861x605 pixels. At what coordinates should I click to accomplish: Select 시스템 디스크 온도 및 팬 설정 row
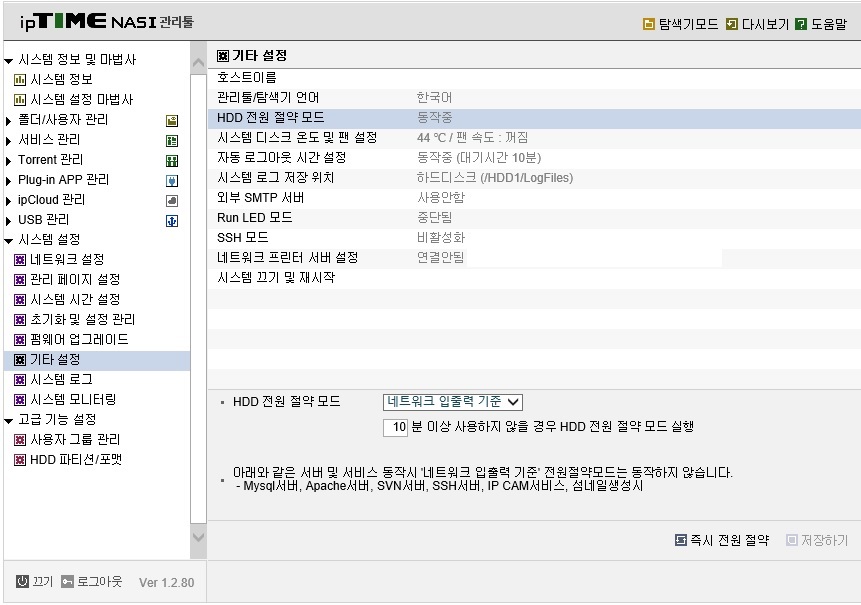[x=534, y=138]
